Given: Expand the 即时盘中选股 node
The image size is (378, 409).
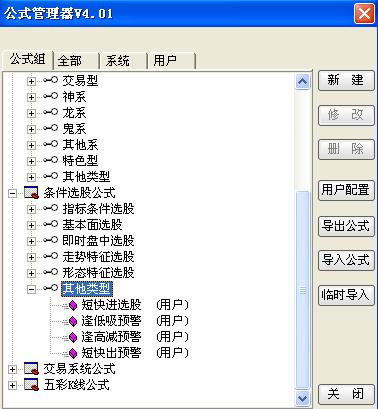Looking at the screenshot, I should (31, 241).
